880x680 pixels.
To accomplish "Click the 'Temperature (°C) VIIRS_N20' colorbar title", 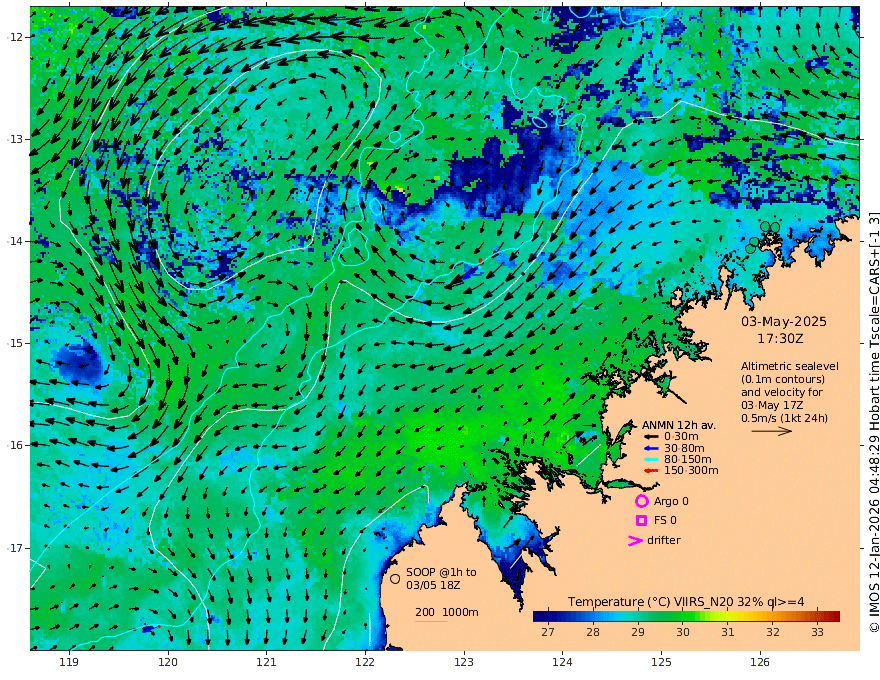I will (650, 602).
